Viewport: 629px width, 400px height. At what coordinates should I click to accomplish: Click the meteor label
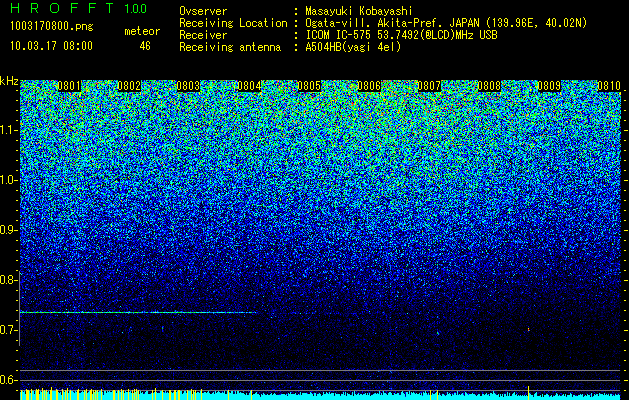(142, 31)
